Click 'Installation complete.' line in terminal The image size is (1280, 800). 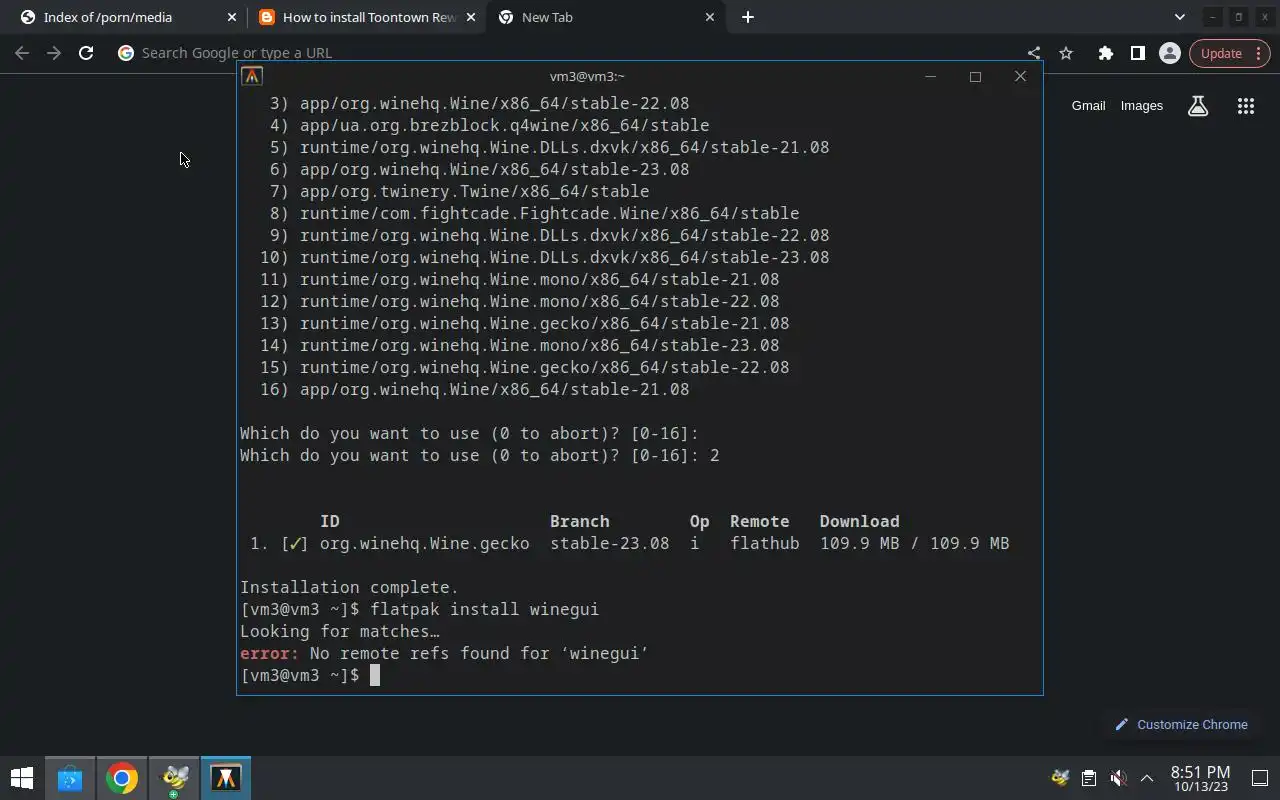coord(349,587)
